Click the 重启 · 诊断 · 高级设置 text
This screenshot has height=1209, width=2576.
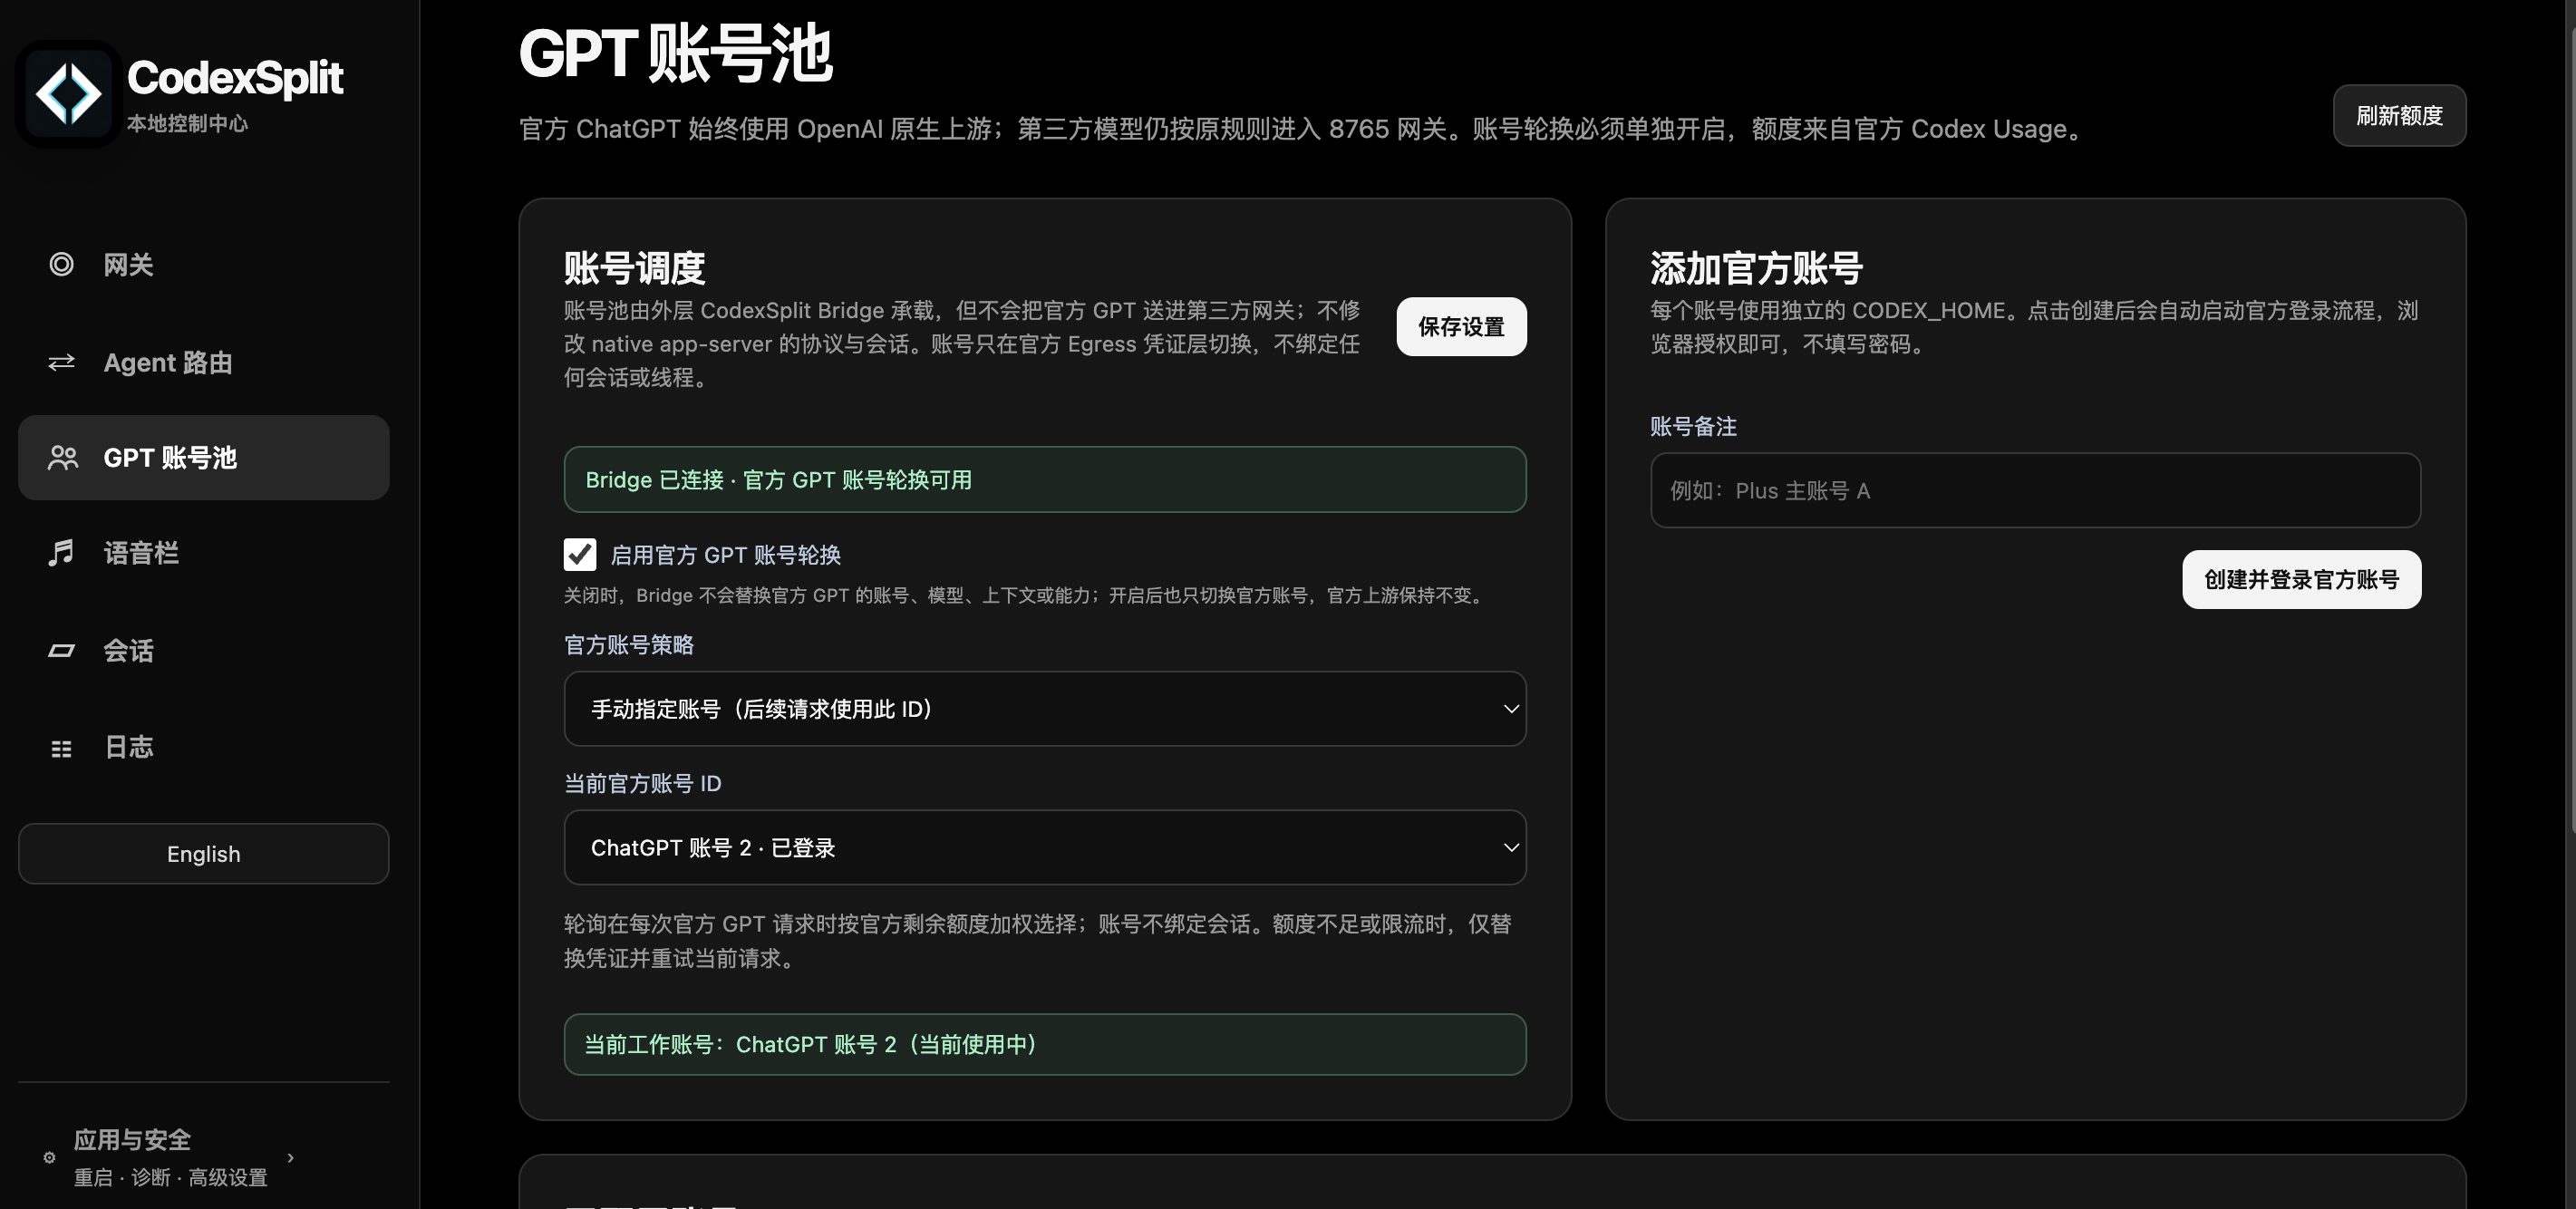click(170, 1178)
